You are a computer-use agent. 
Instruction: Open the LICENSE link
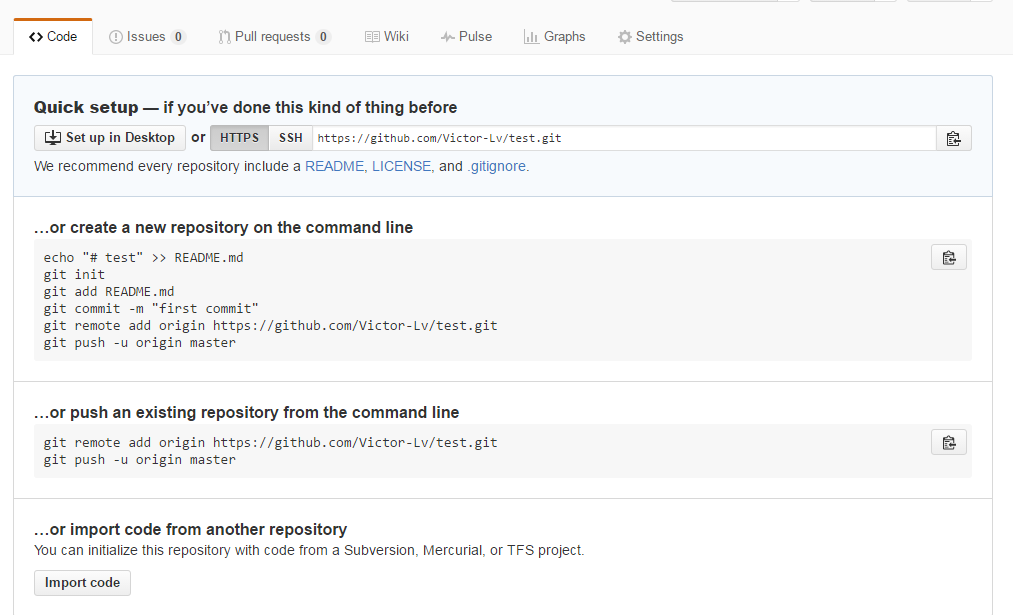(x=401, y=166)
